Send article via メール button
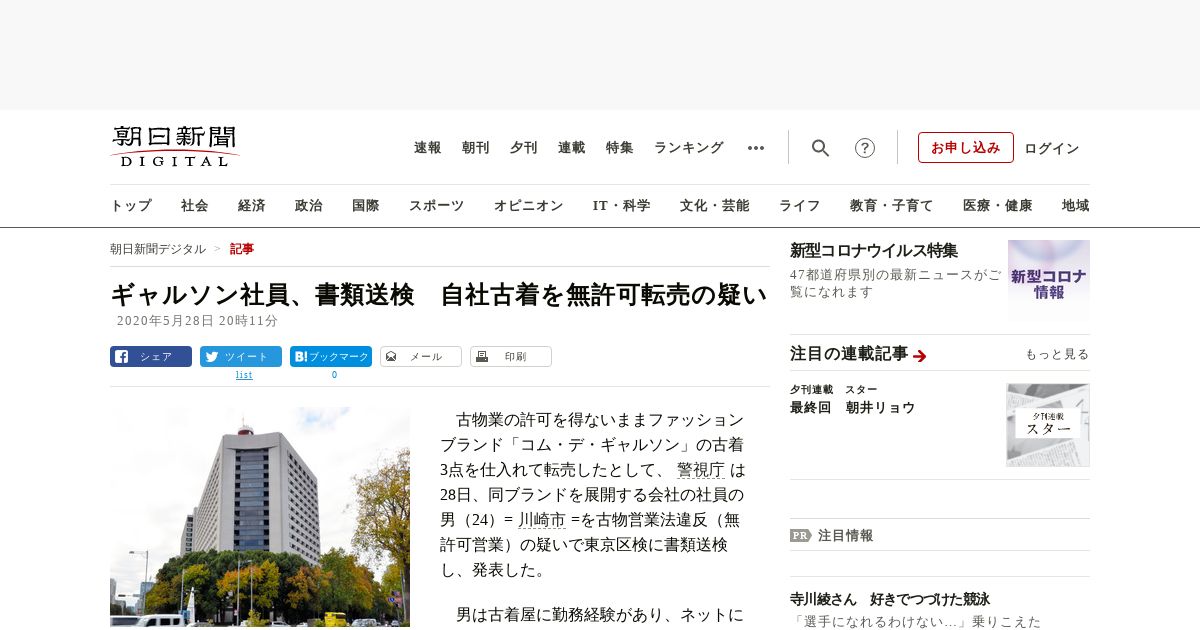The width and height of the screenshot is (1200, 630). pos(421,356)
